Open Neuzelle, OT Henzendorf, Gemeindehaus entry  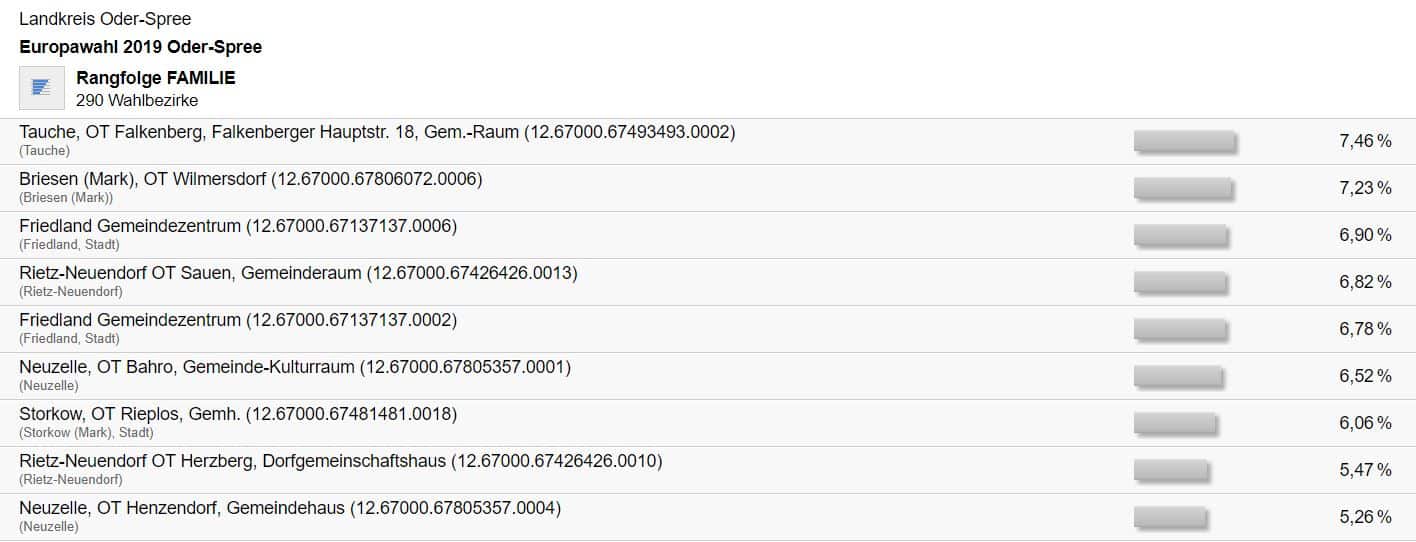point(290,508)
